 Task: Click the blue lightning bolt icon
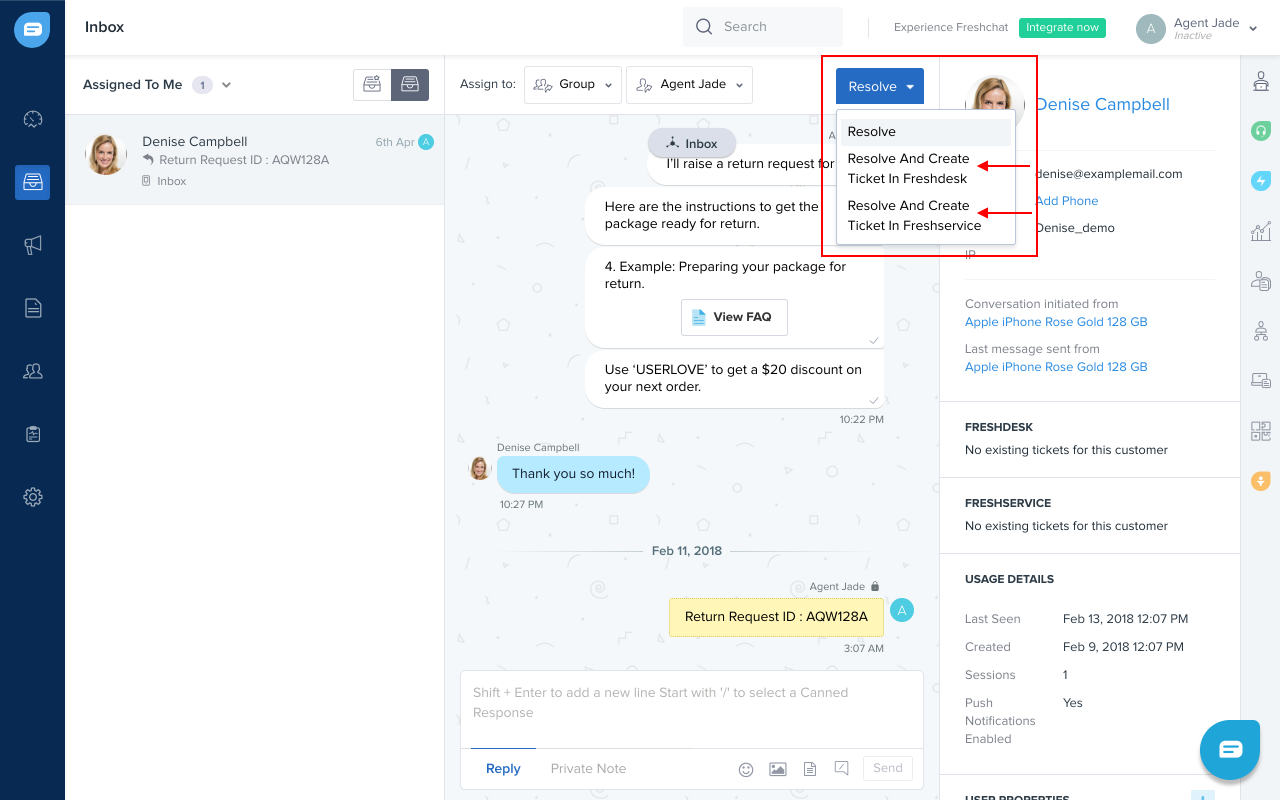(x=1261, y=181)
